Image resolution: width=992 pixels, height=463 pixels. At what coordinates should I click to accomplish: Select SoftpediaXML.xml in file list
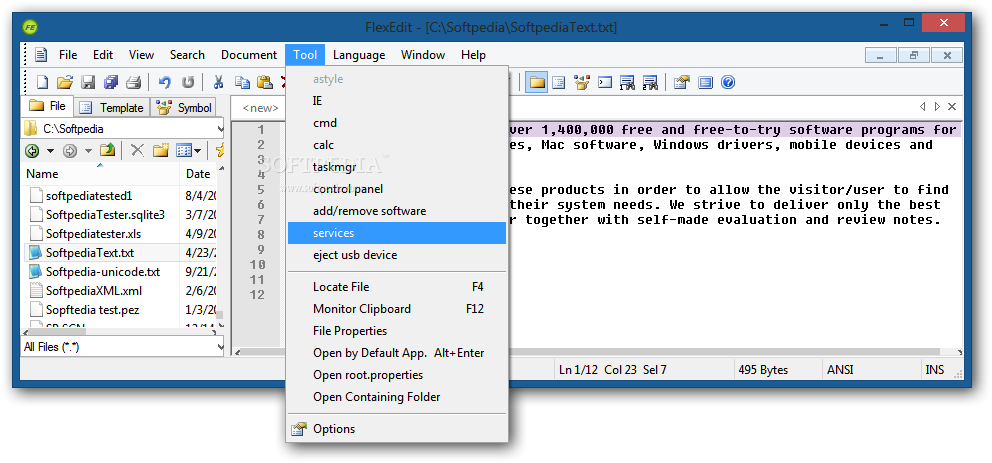[x=94, y=291]
